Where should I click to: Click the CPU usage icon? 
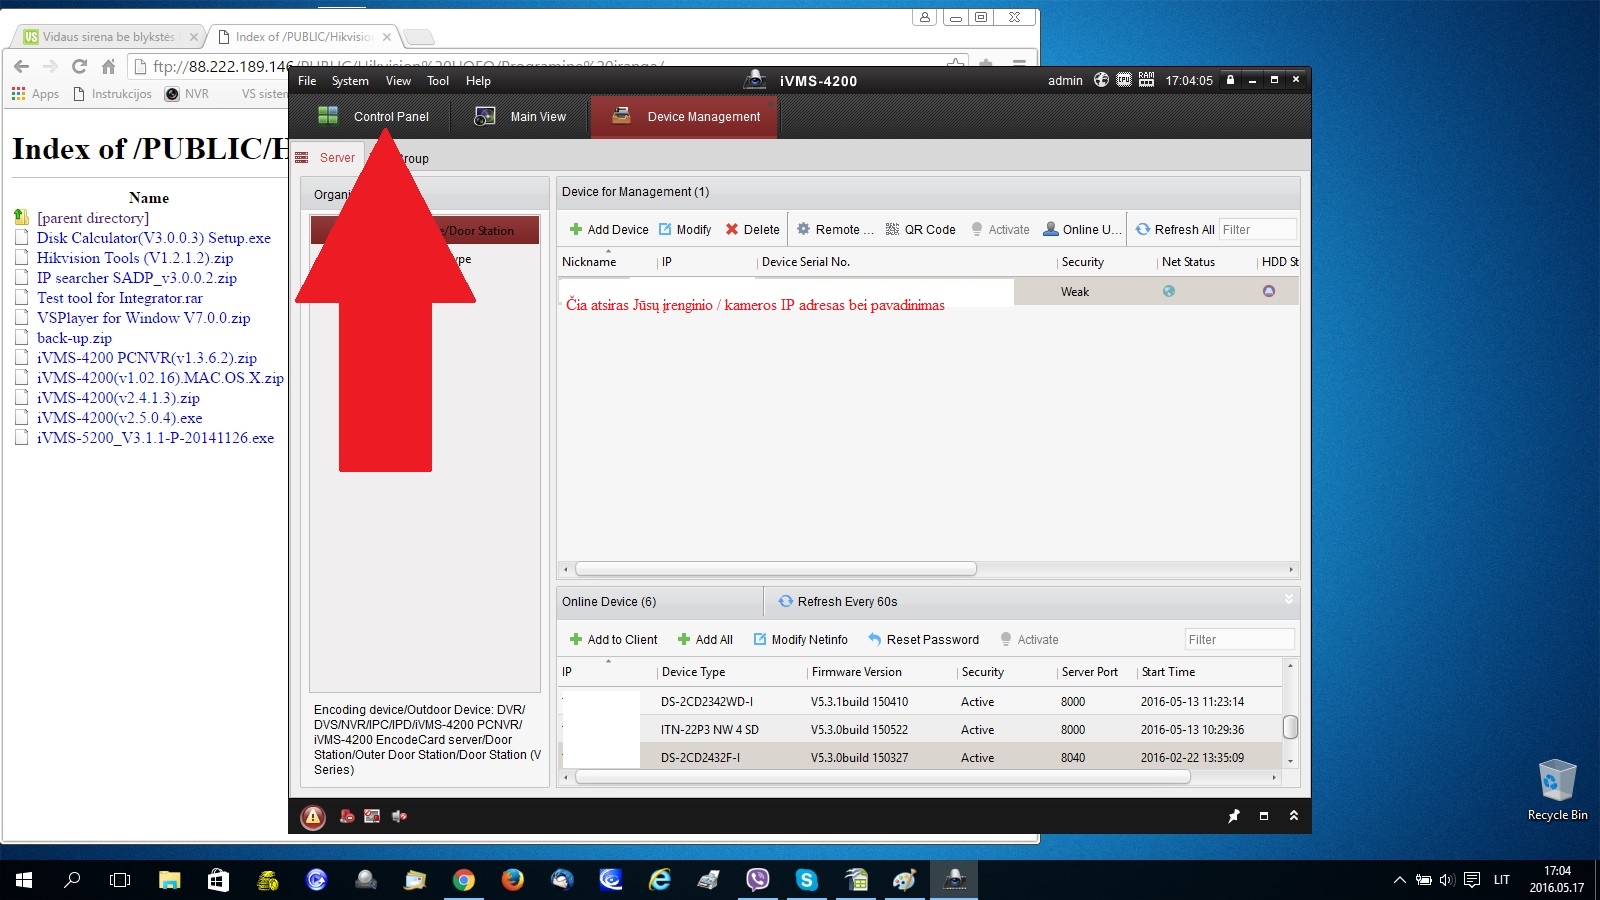coord(1124,80)
